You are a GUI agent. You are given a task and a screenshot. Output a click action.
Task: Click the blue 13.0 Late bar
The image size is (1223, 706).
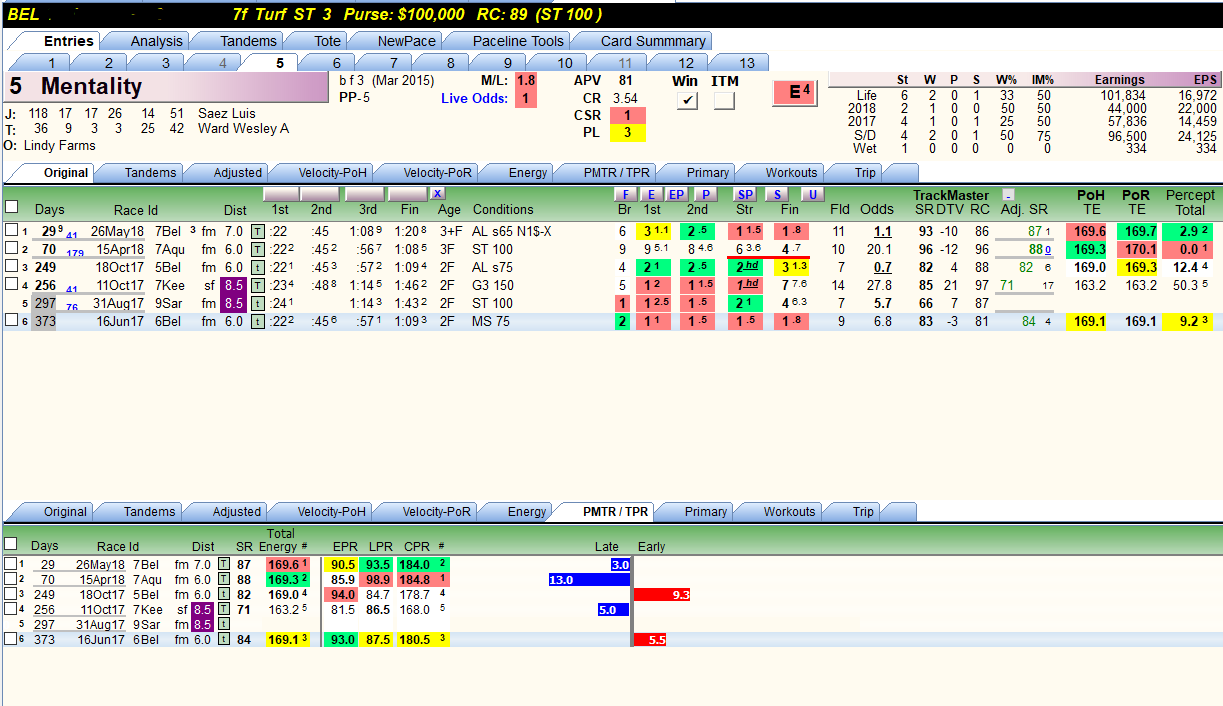click(x=589, y=580)
